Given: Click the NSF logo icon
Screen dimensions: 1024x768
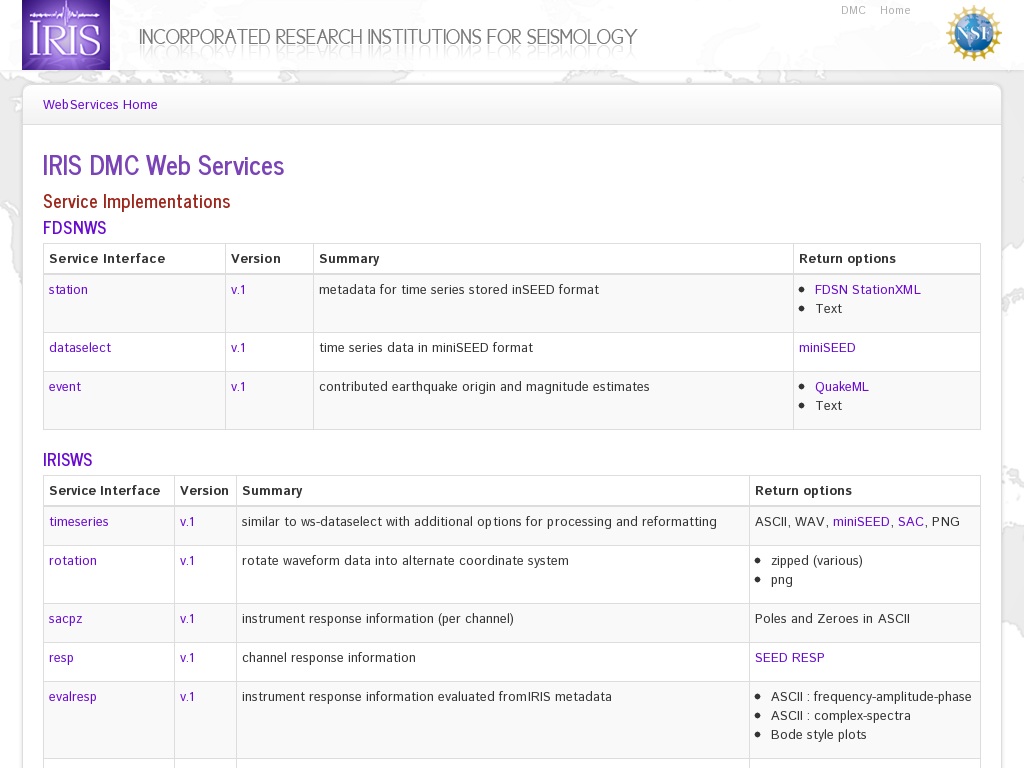Looking at the screenshot, I should coord(973,33).
